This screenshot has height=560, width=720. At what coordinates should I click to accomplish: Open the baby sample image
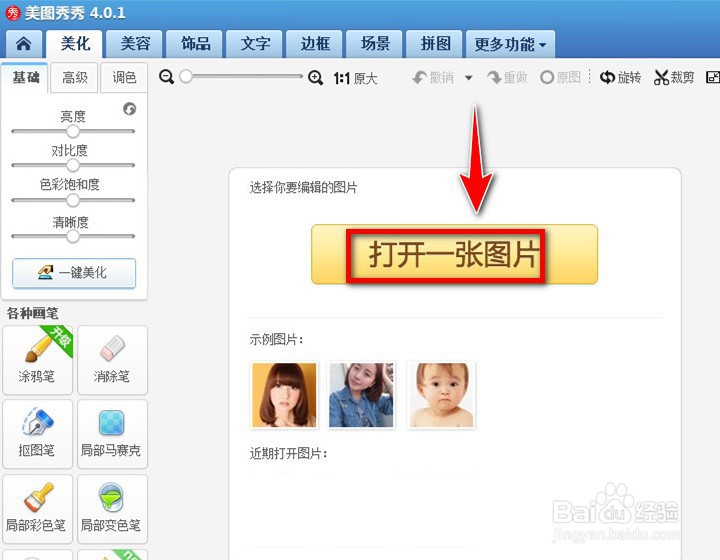pos(441,395)
